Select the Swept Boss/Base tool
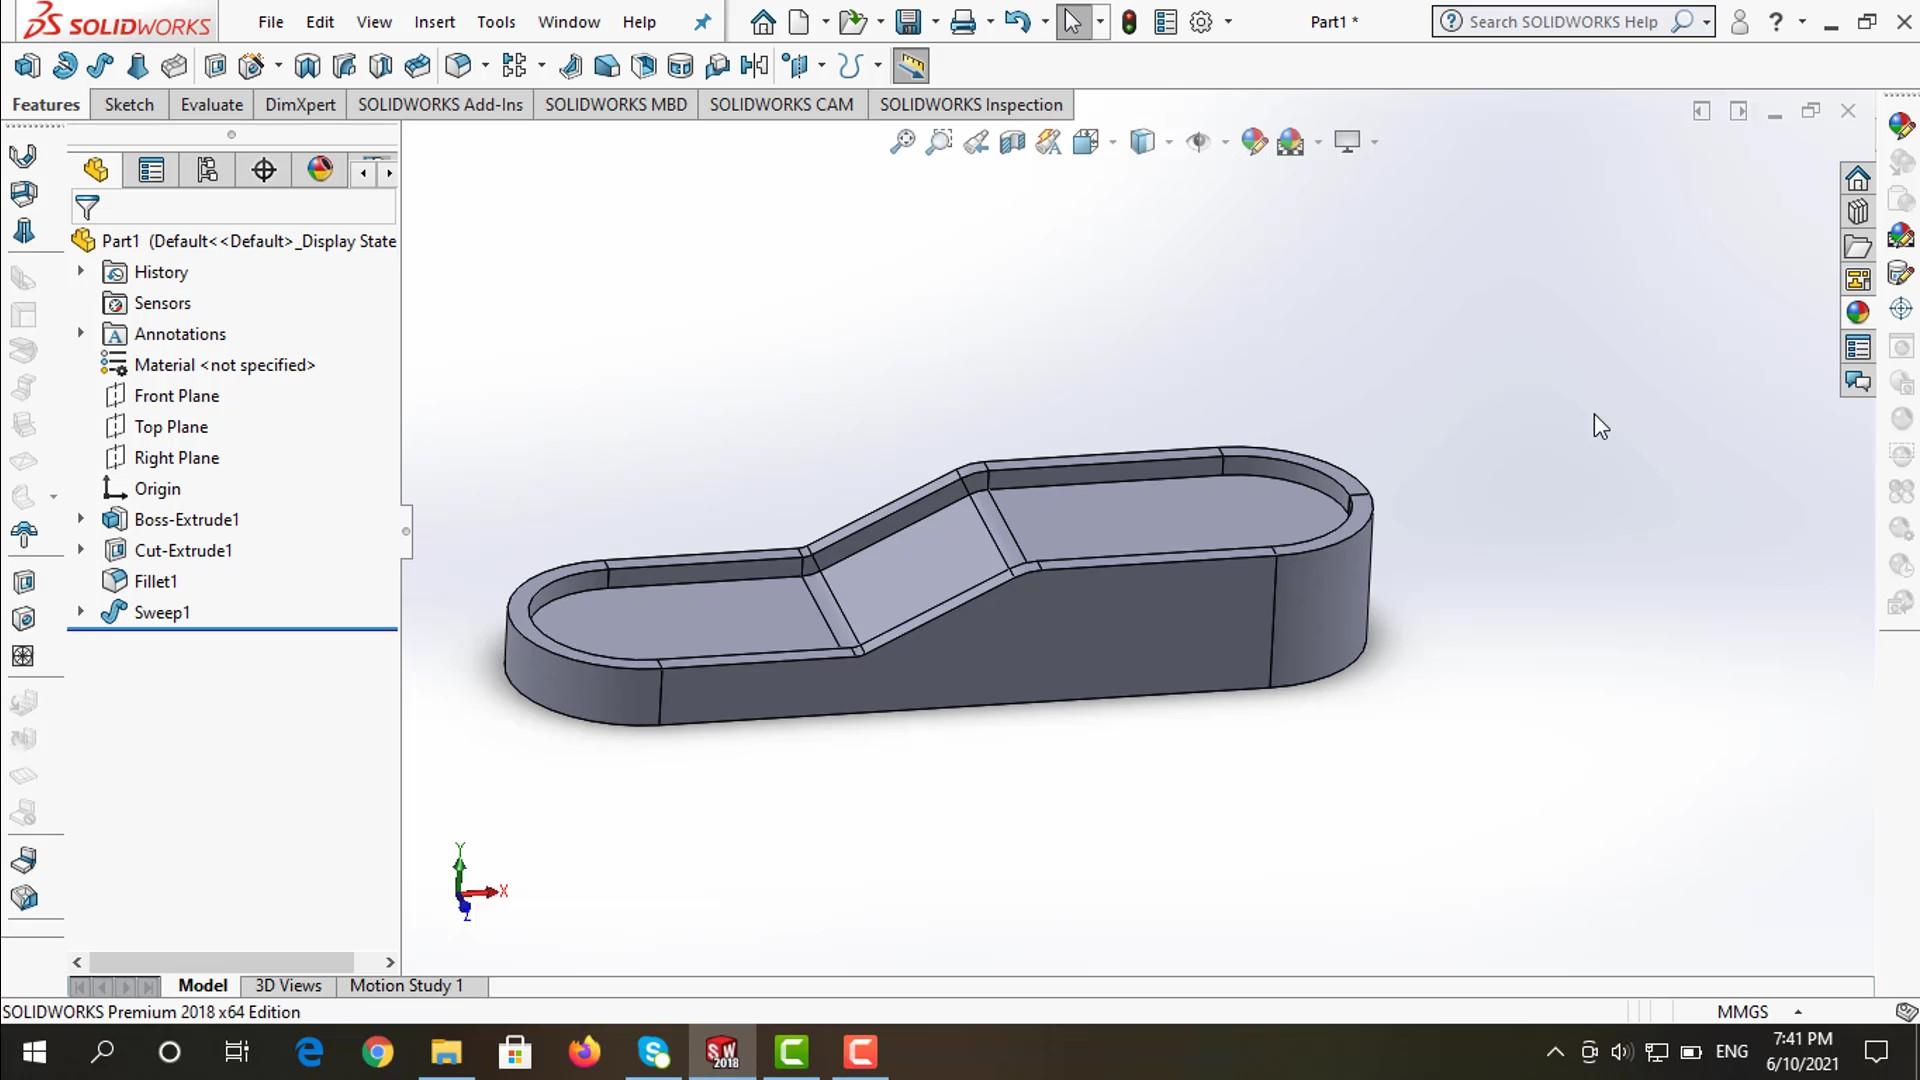 click(100, 66)
